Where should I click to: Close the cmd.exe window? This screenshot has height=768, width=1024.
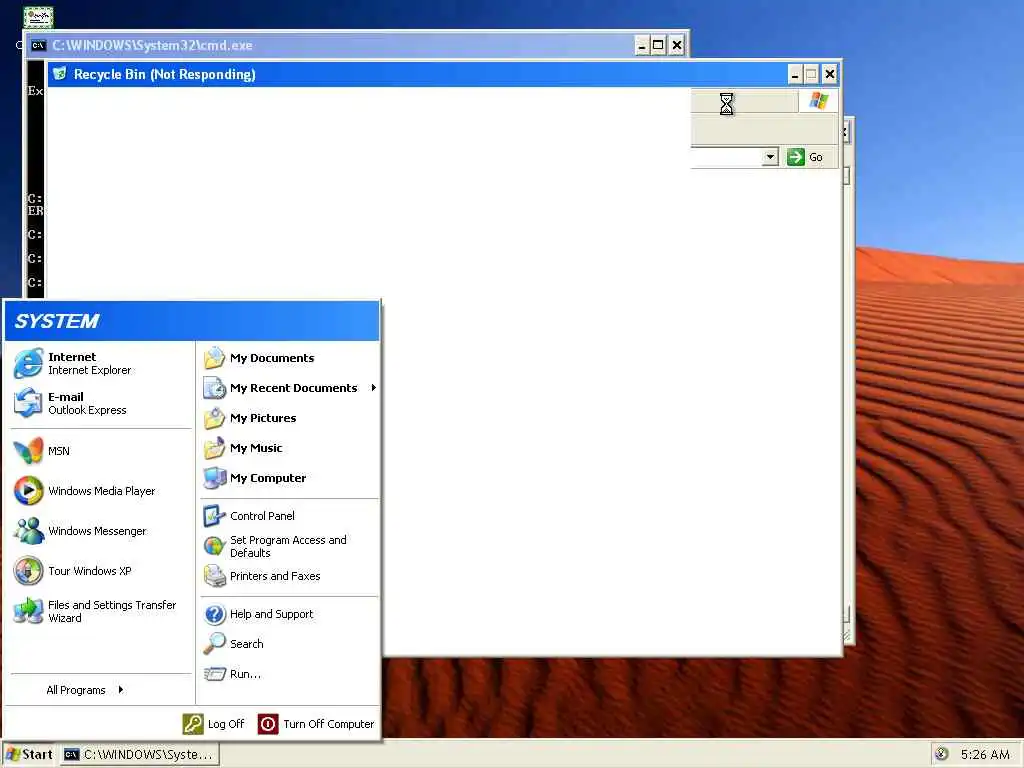[x=677, y=45]
